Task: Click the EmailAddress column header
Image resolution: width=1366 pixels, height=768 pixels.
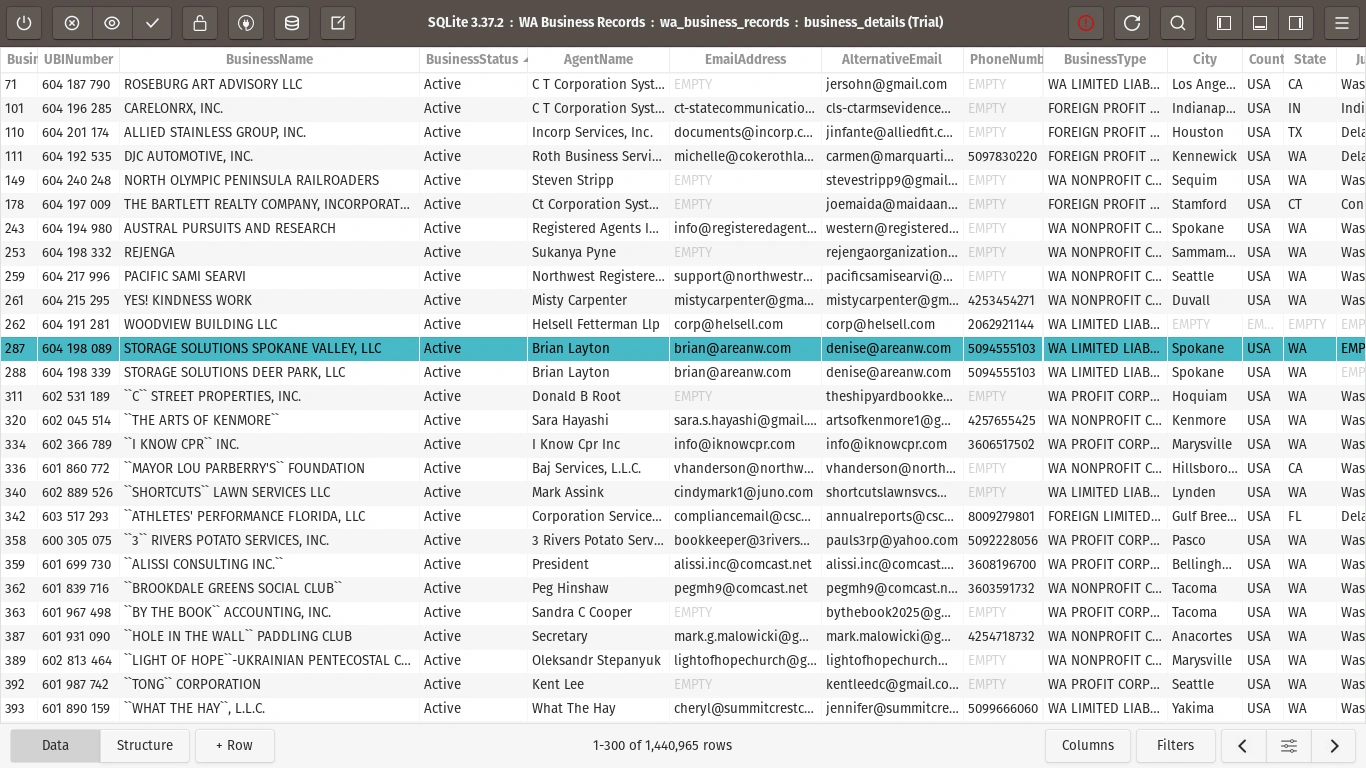Action: (745, 59)
